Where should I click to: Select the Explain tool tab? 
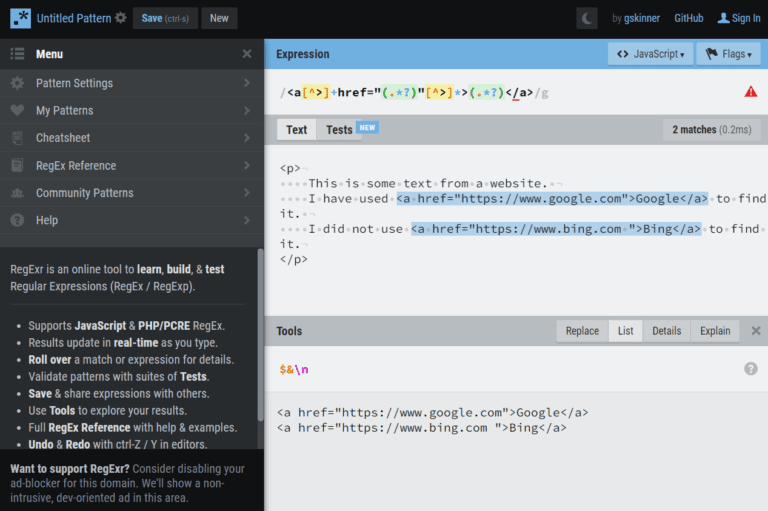coord(714,331)
